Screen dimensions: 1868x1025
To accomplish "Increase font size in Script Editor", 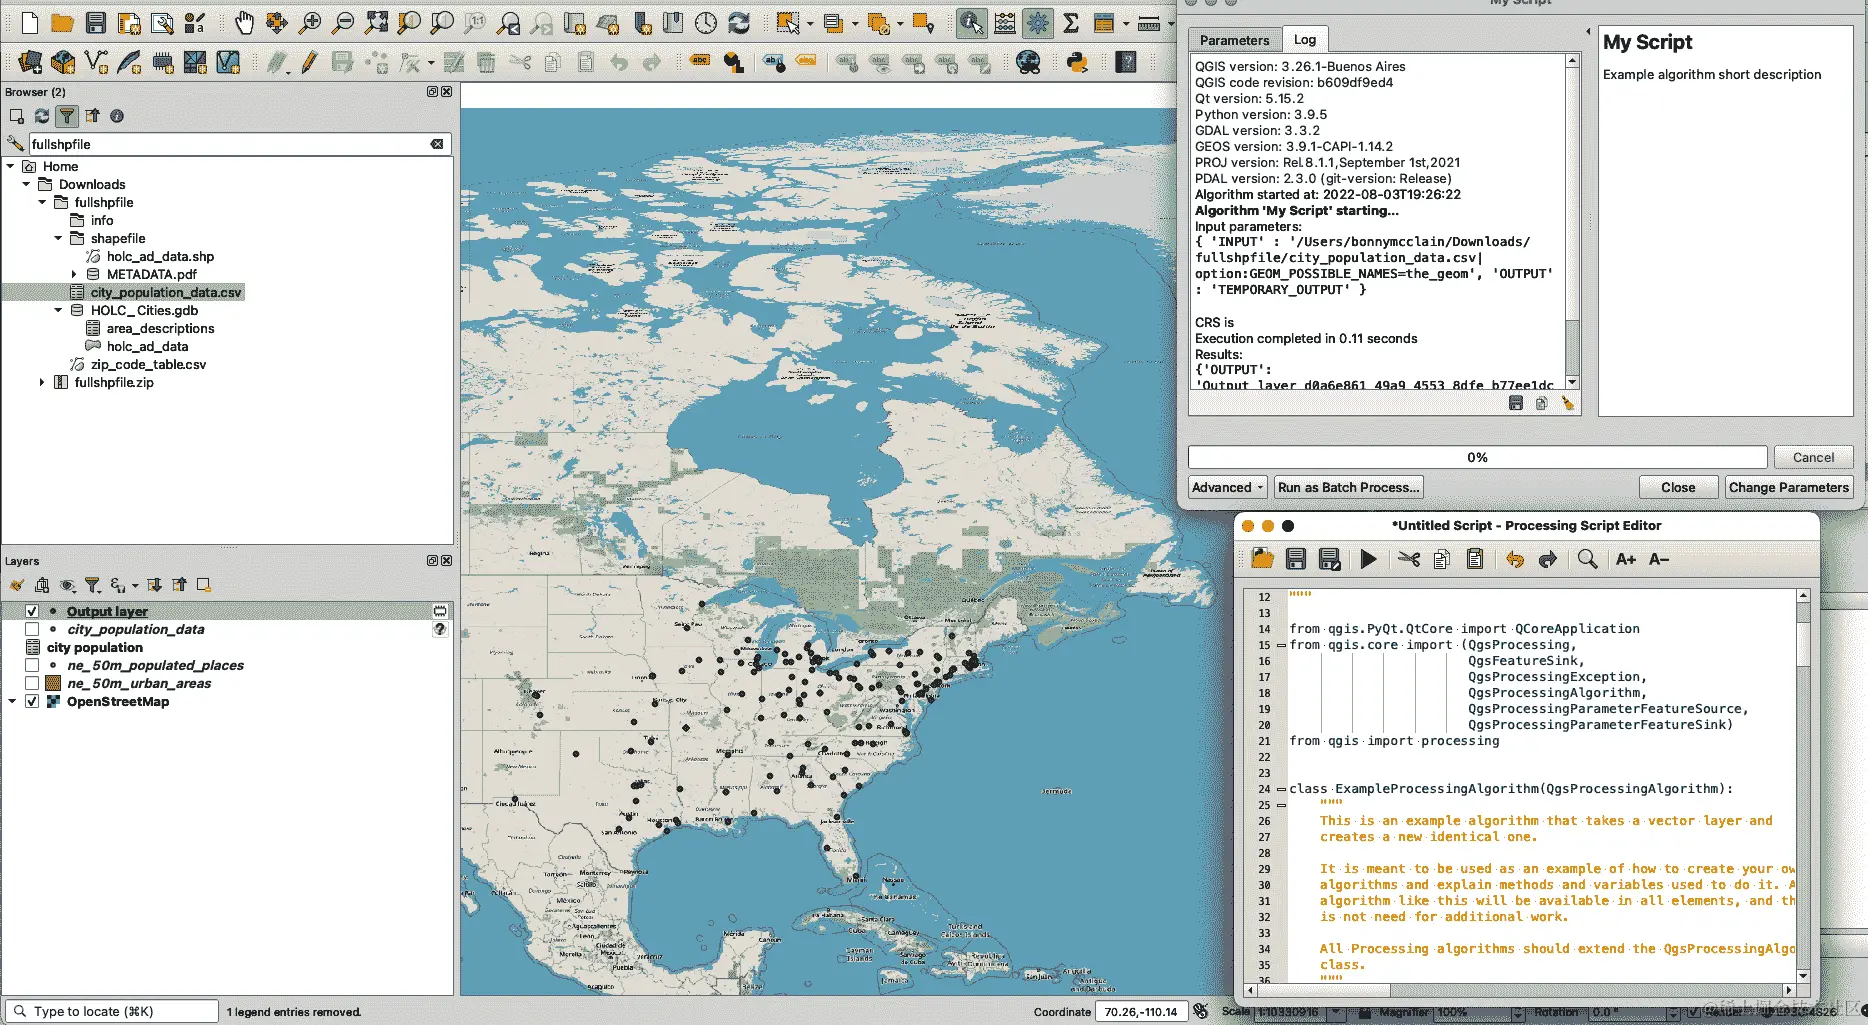I will pyautogui.click(x=1626, y=560).
